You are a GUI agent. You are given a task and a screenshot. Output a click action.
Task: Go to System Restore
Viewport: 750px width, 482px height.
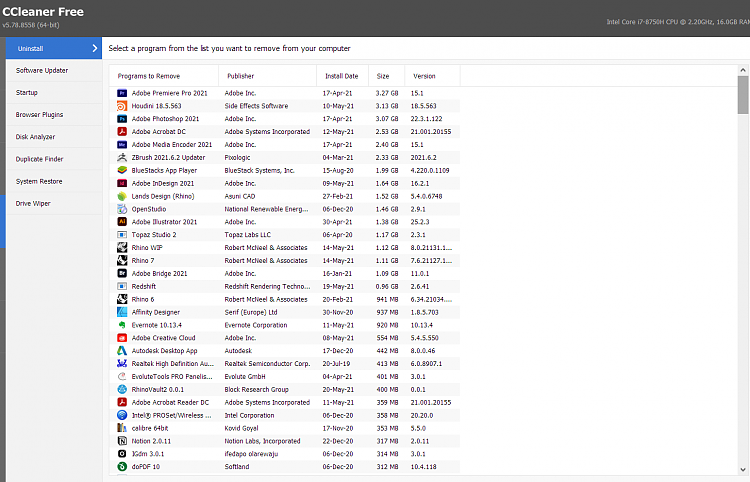(54, 181)
